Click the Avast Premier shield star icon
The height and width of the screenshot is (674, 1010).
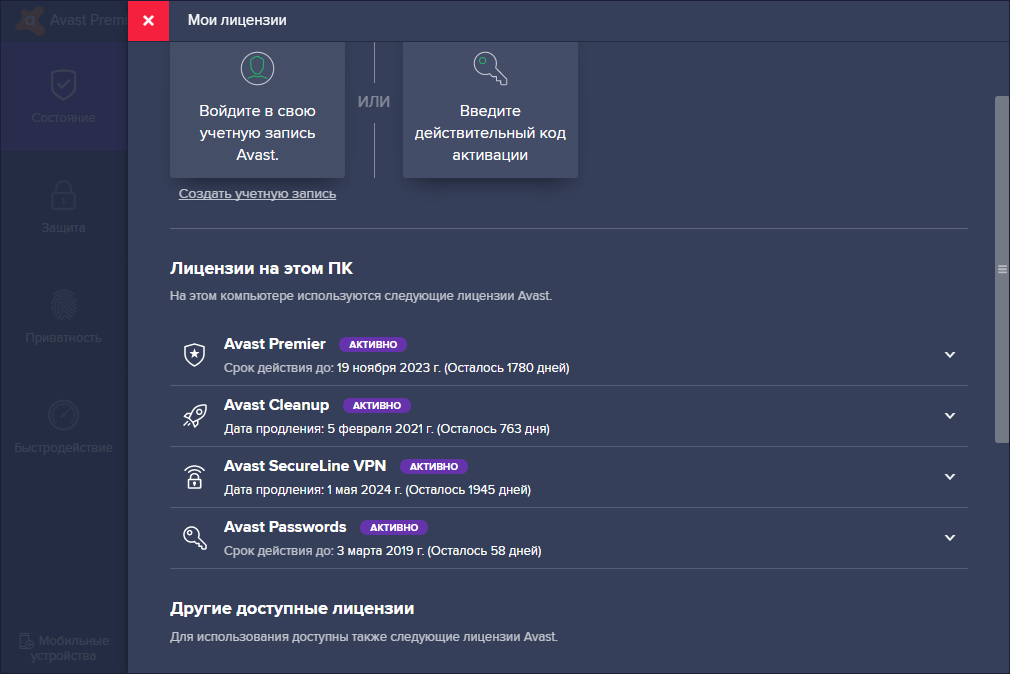(x=194, y=355)
